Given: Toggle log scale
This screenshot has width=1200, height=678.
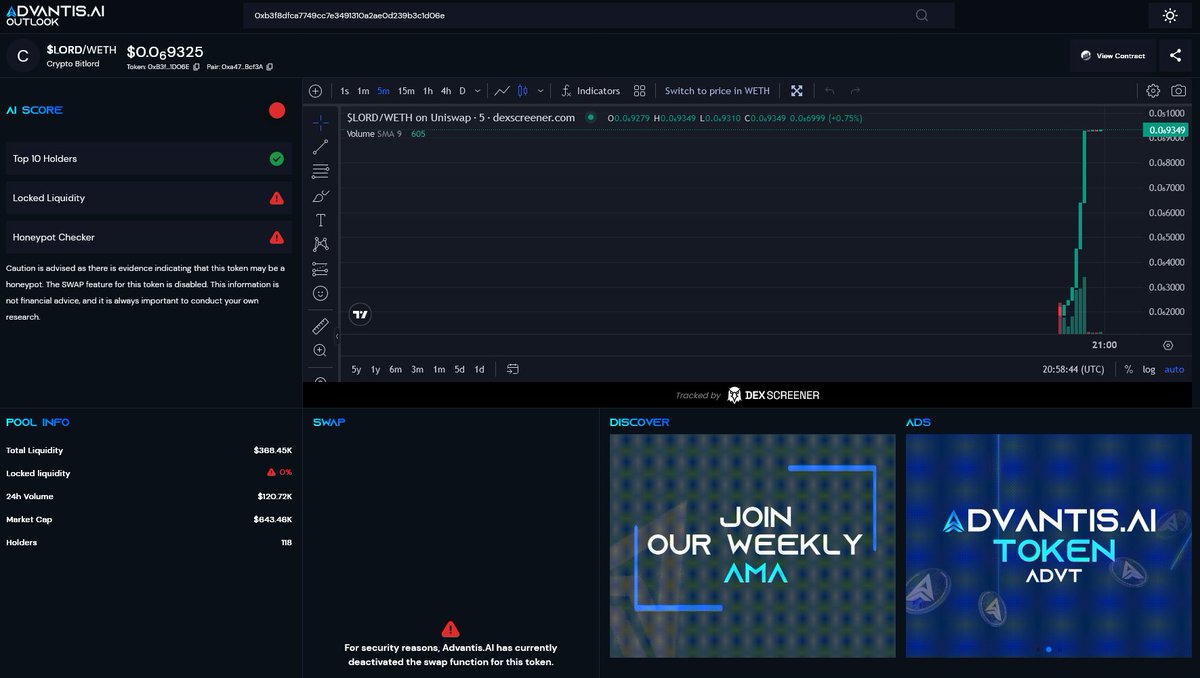Looking at the screenshot, I should pos(1149,369).
